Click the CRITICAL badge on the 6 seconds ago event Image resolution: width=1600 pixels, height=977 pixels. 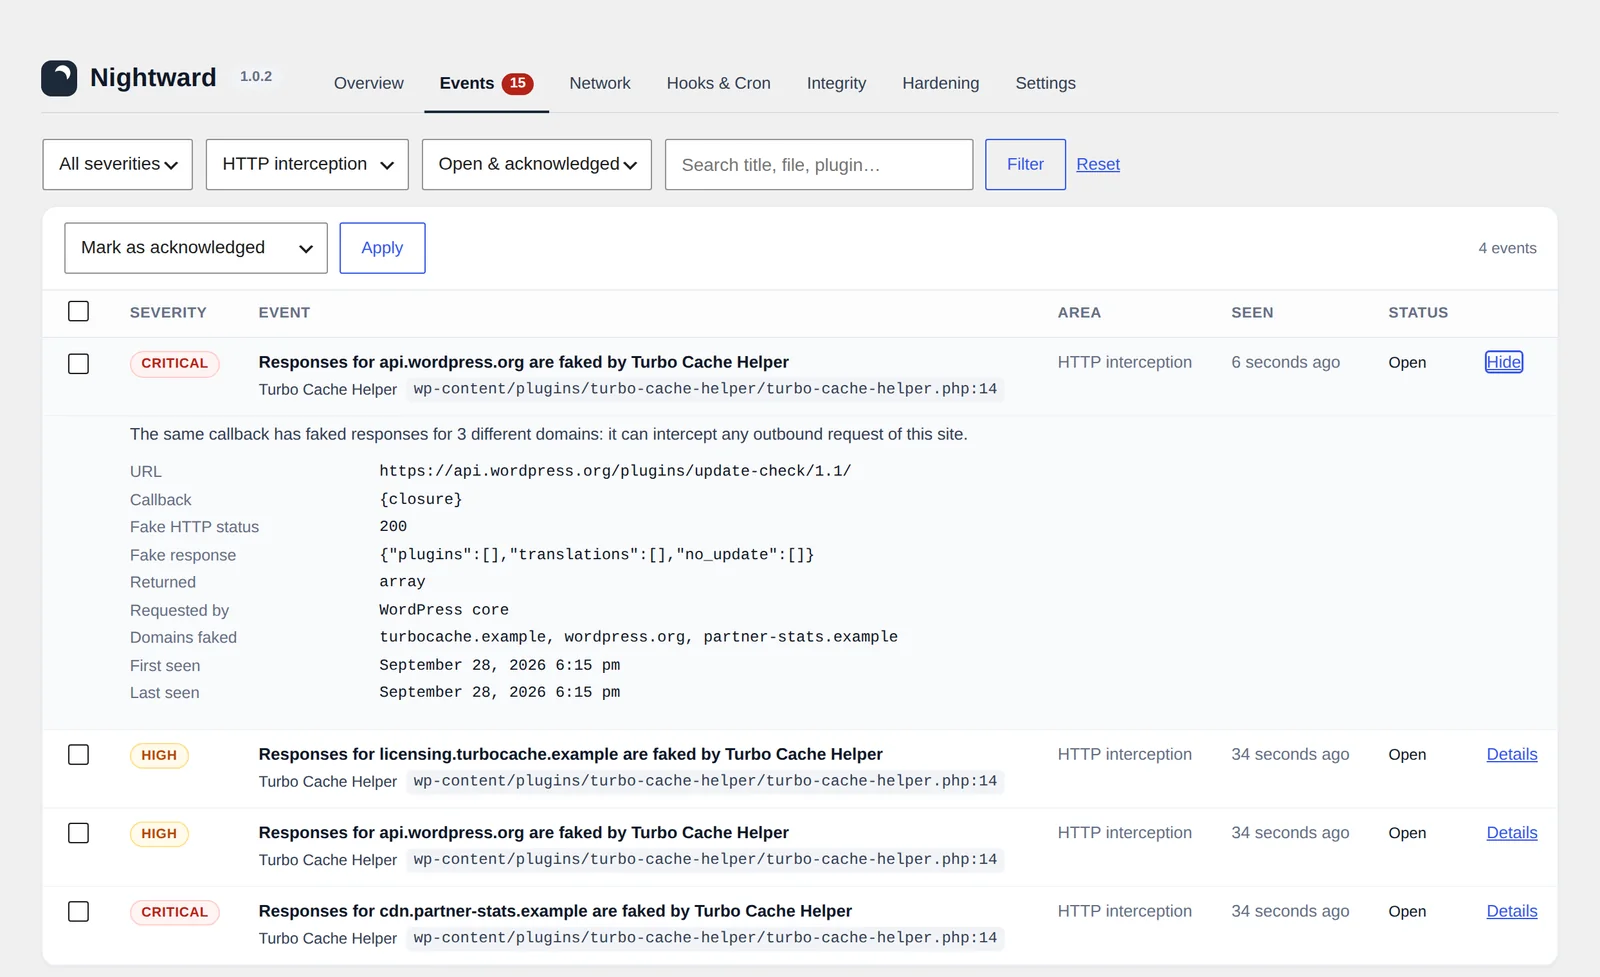click(174, 363)
